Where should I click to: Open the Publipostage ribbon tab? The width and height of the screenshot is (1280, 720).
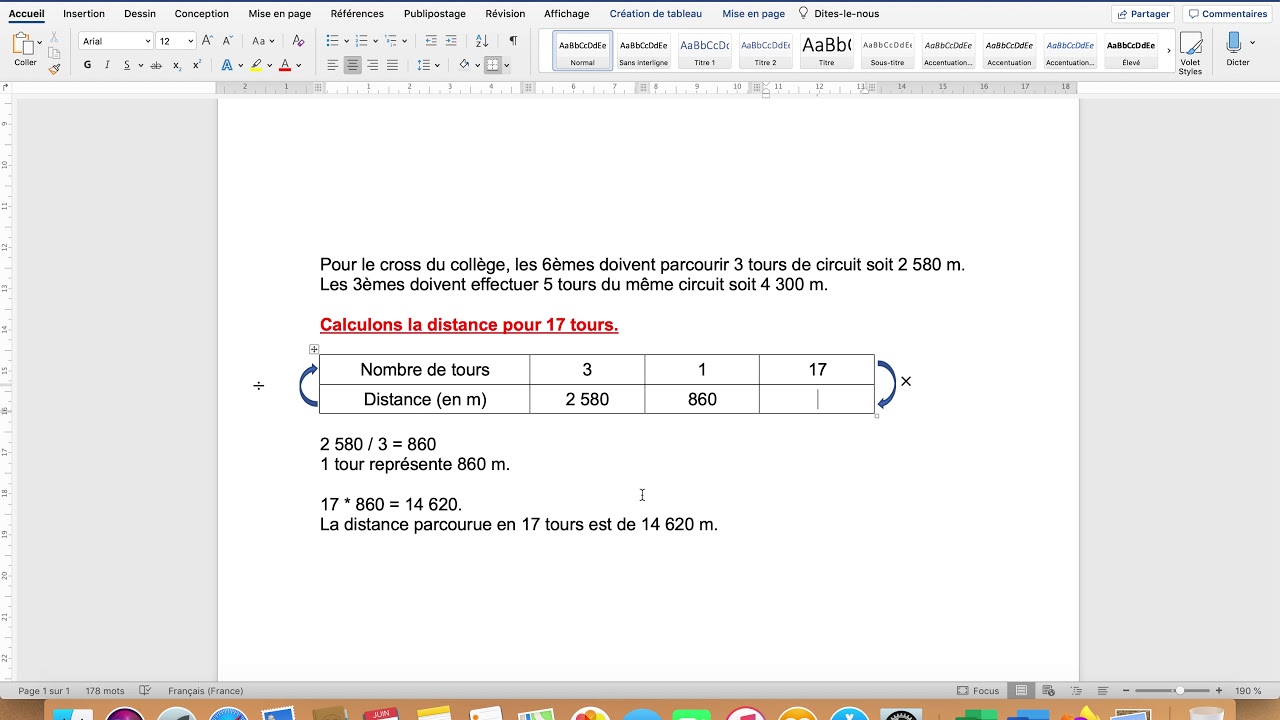click(435, 14)
